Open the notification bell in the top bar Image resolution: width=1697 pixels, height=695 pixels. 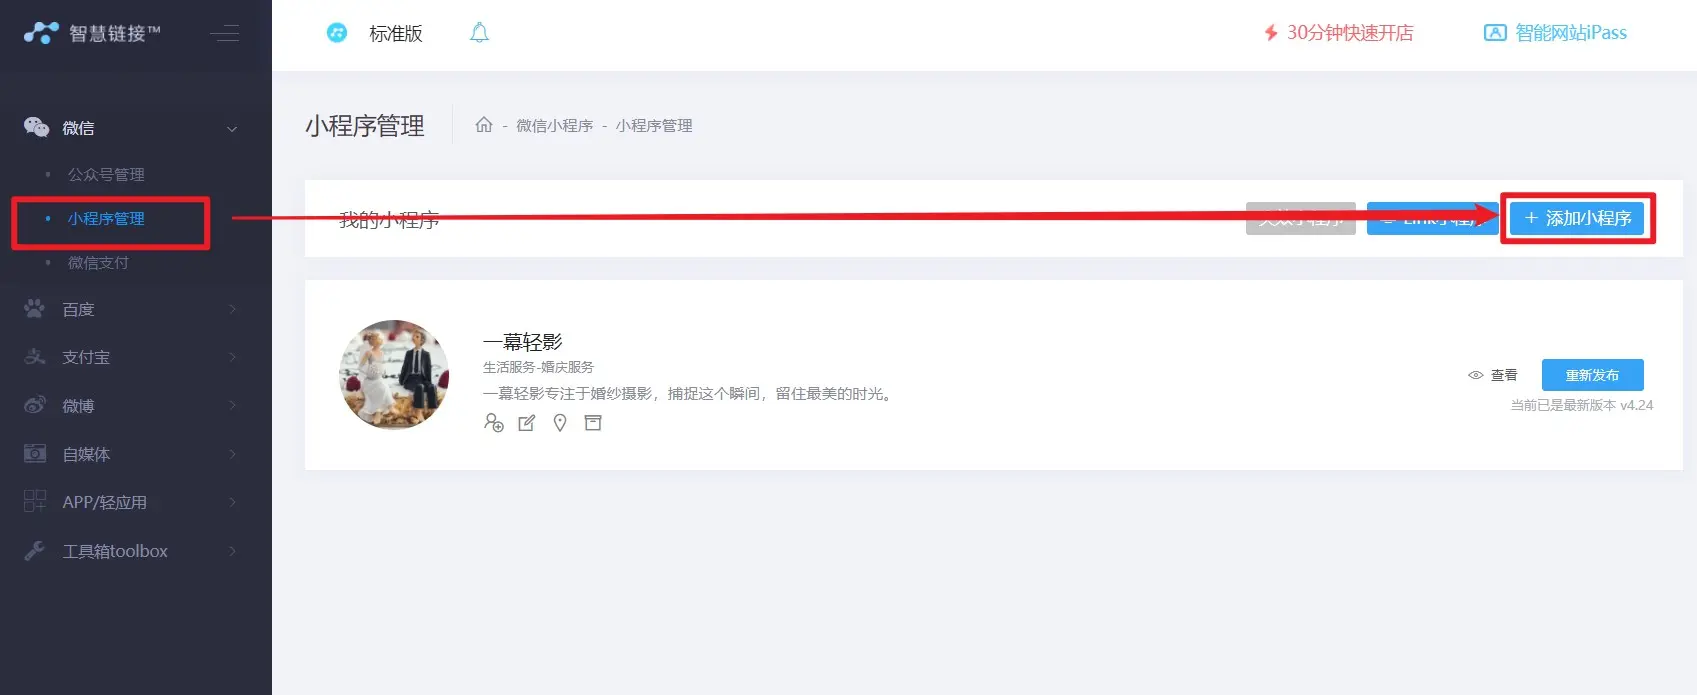click(x=480, y=33)
